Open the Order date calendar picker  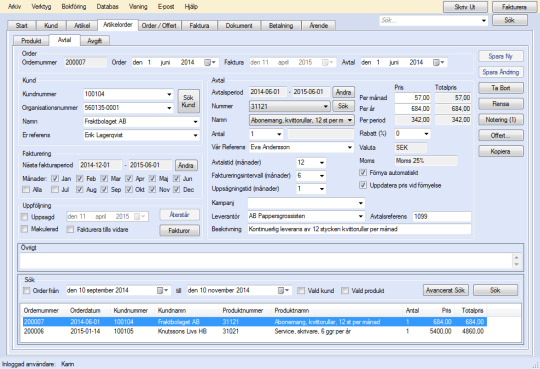pos(209,62)
